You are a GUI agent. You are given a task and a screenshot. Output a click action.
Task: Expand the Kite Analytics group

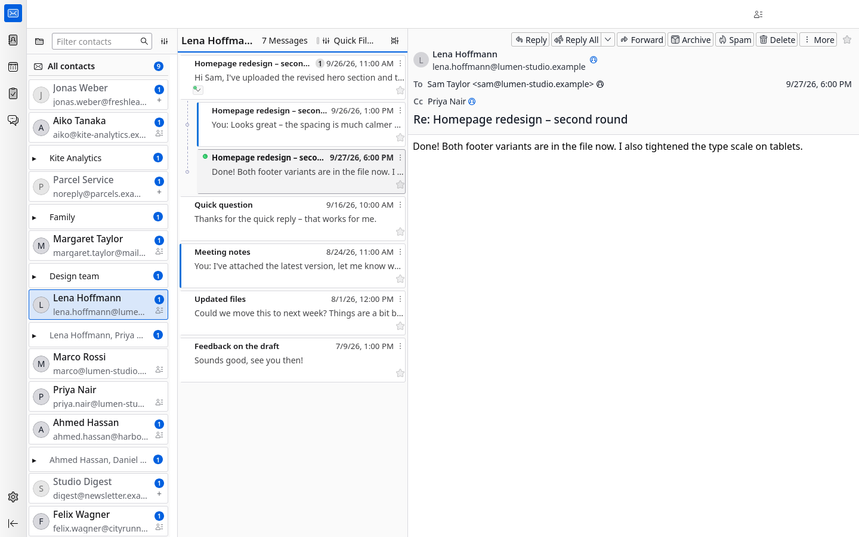(x=34, y=158)
